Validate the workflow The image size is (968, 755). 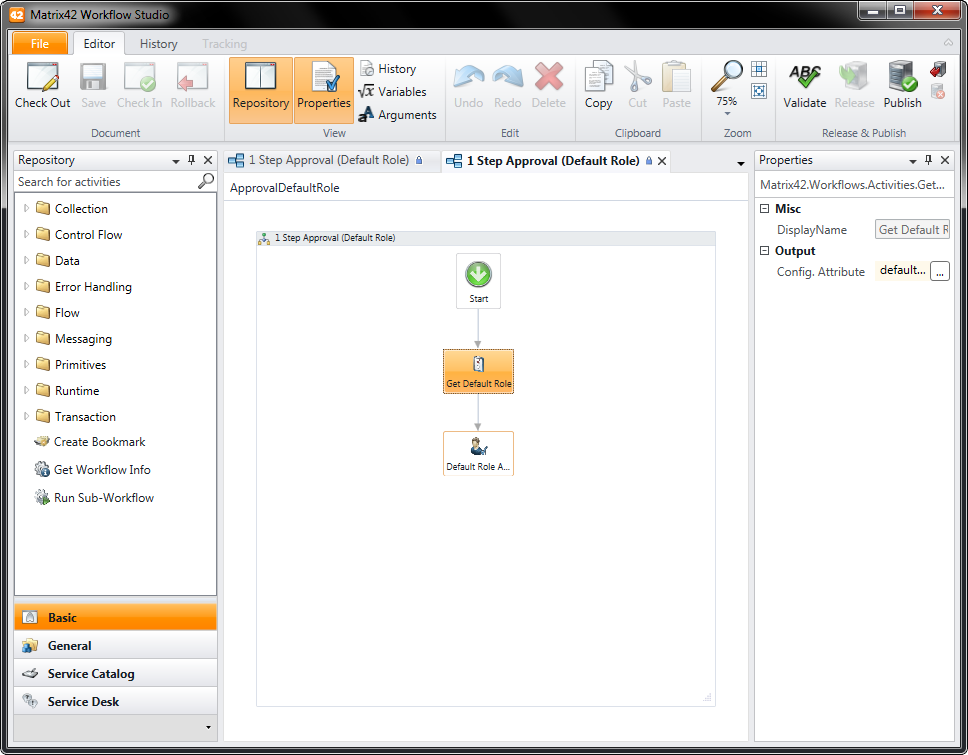(x=804, y=85)
